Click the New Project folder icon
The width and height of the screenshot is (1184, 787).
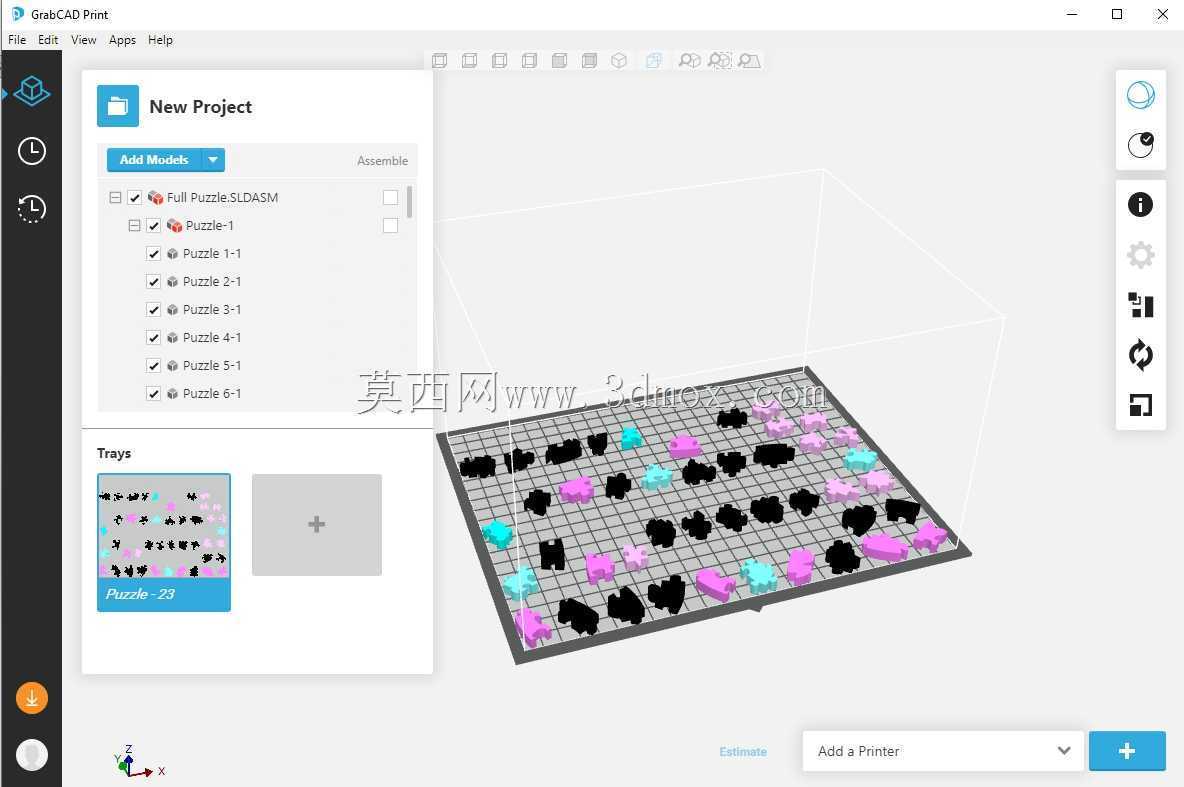point(118,106)
